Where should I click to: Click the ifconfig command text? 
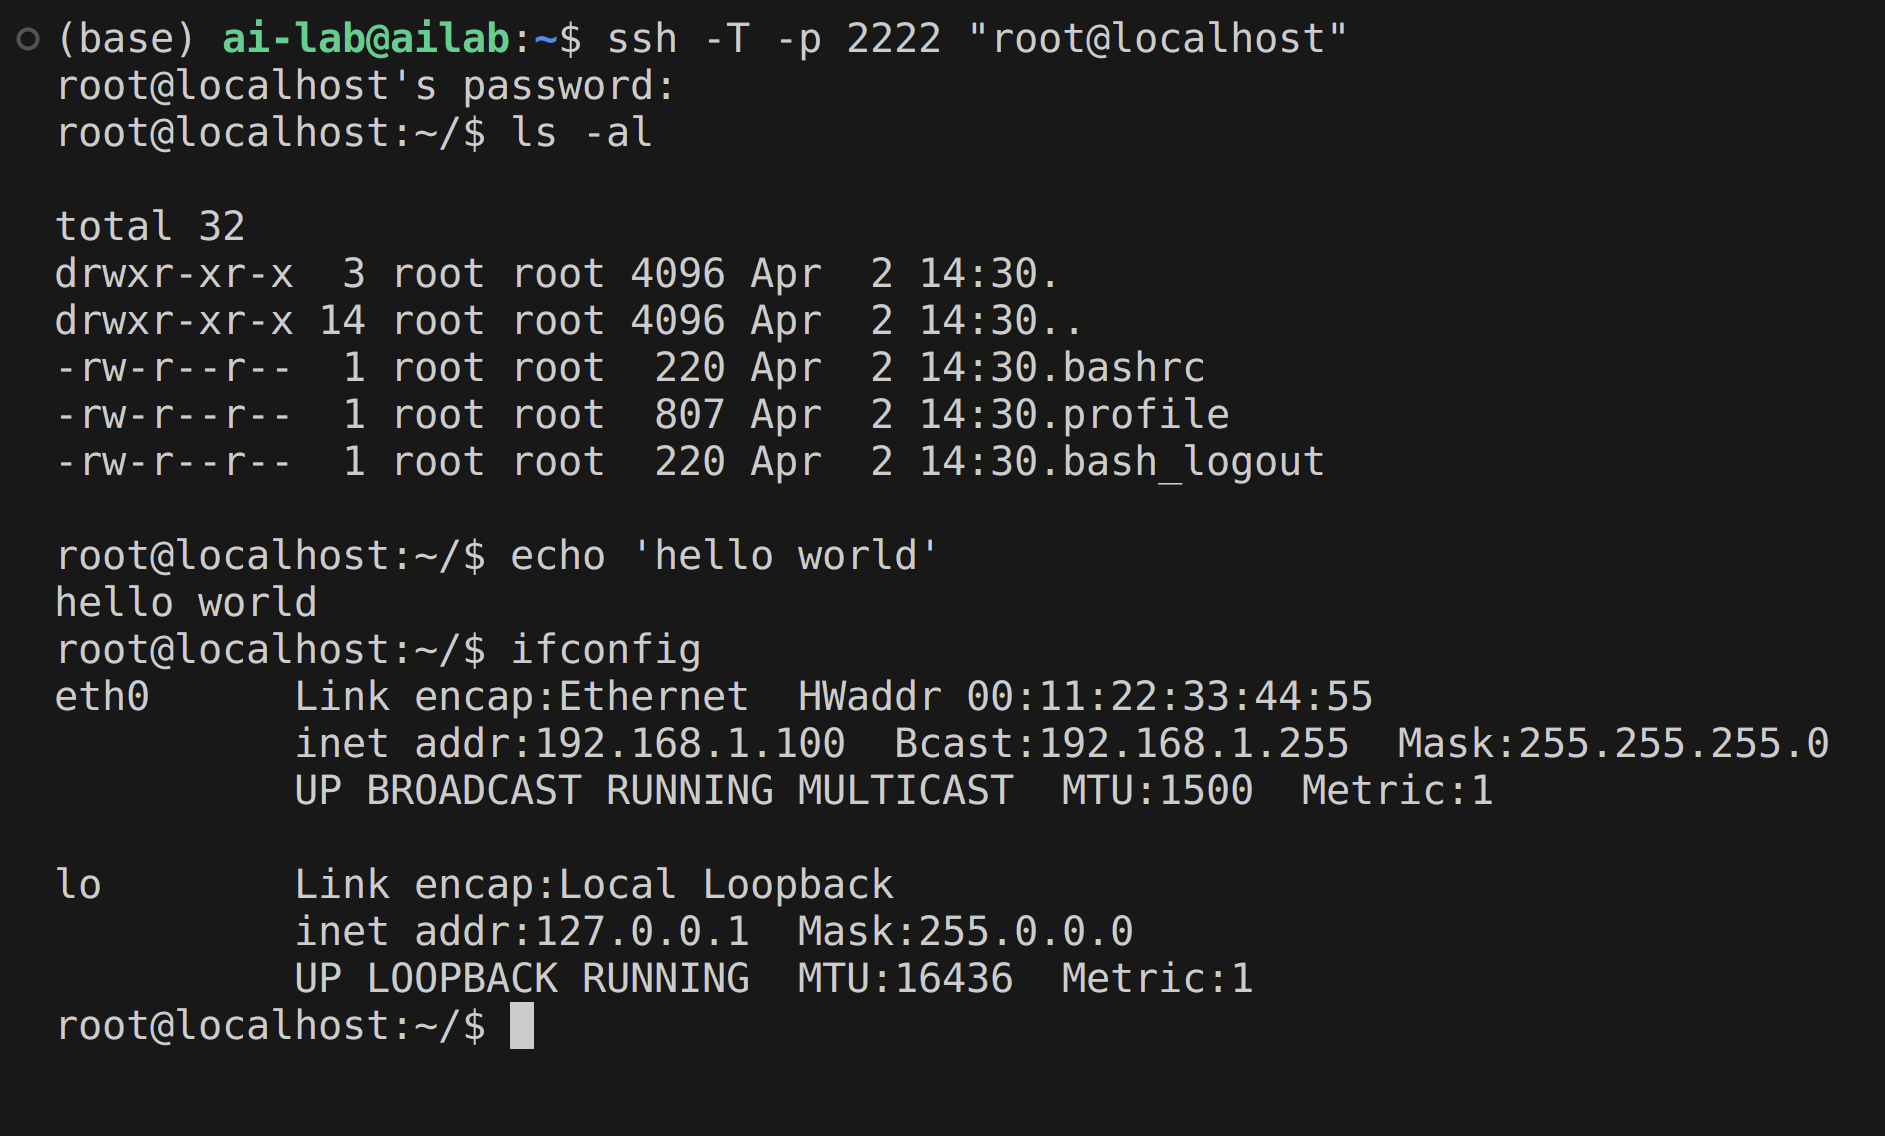pyautogui.click(x=606, y=650)
